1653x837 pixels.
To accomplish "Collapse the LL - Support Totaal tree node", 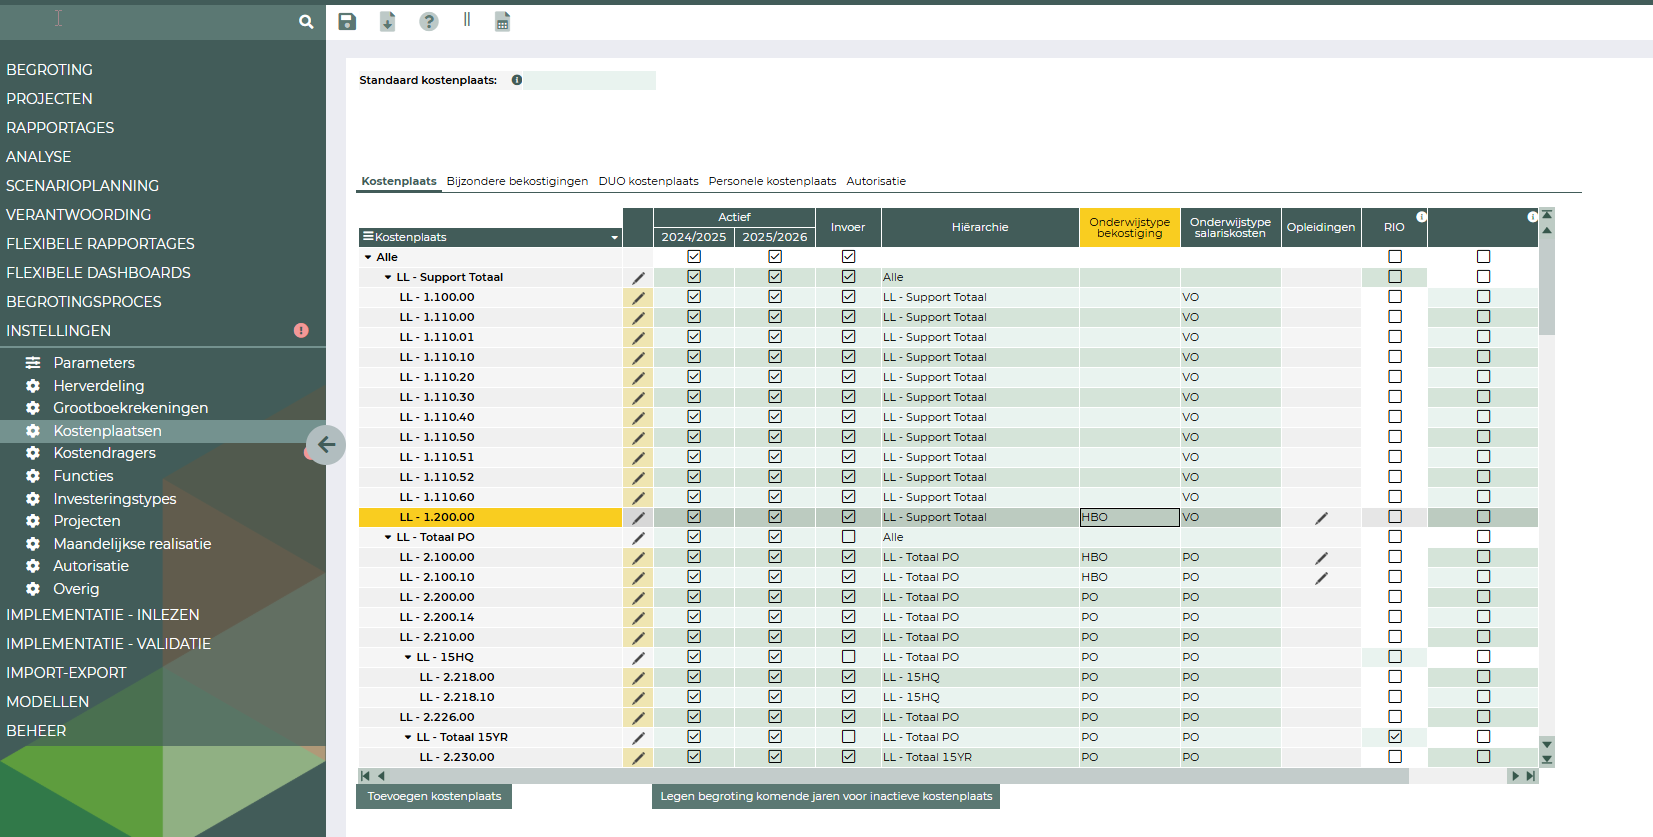I will point(388,277).
